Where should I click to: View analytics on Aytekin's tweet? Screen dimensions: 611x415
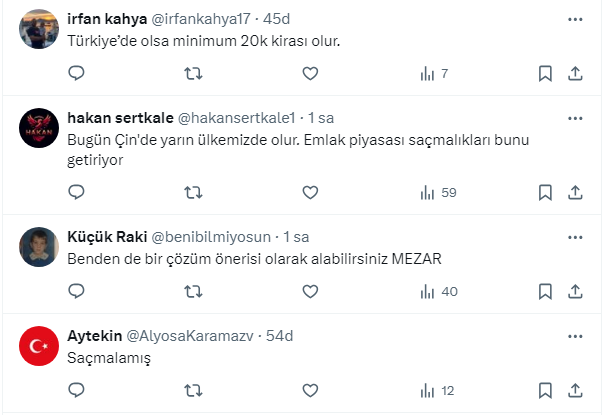[x=438, y=390]
